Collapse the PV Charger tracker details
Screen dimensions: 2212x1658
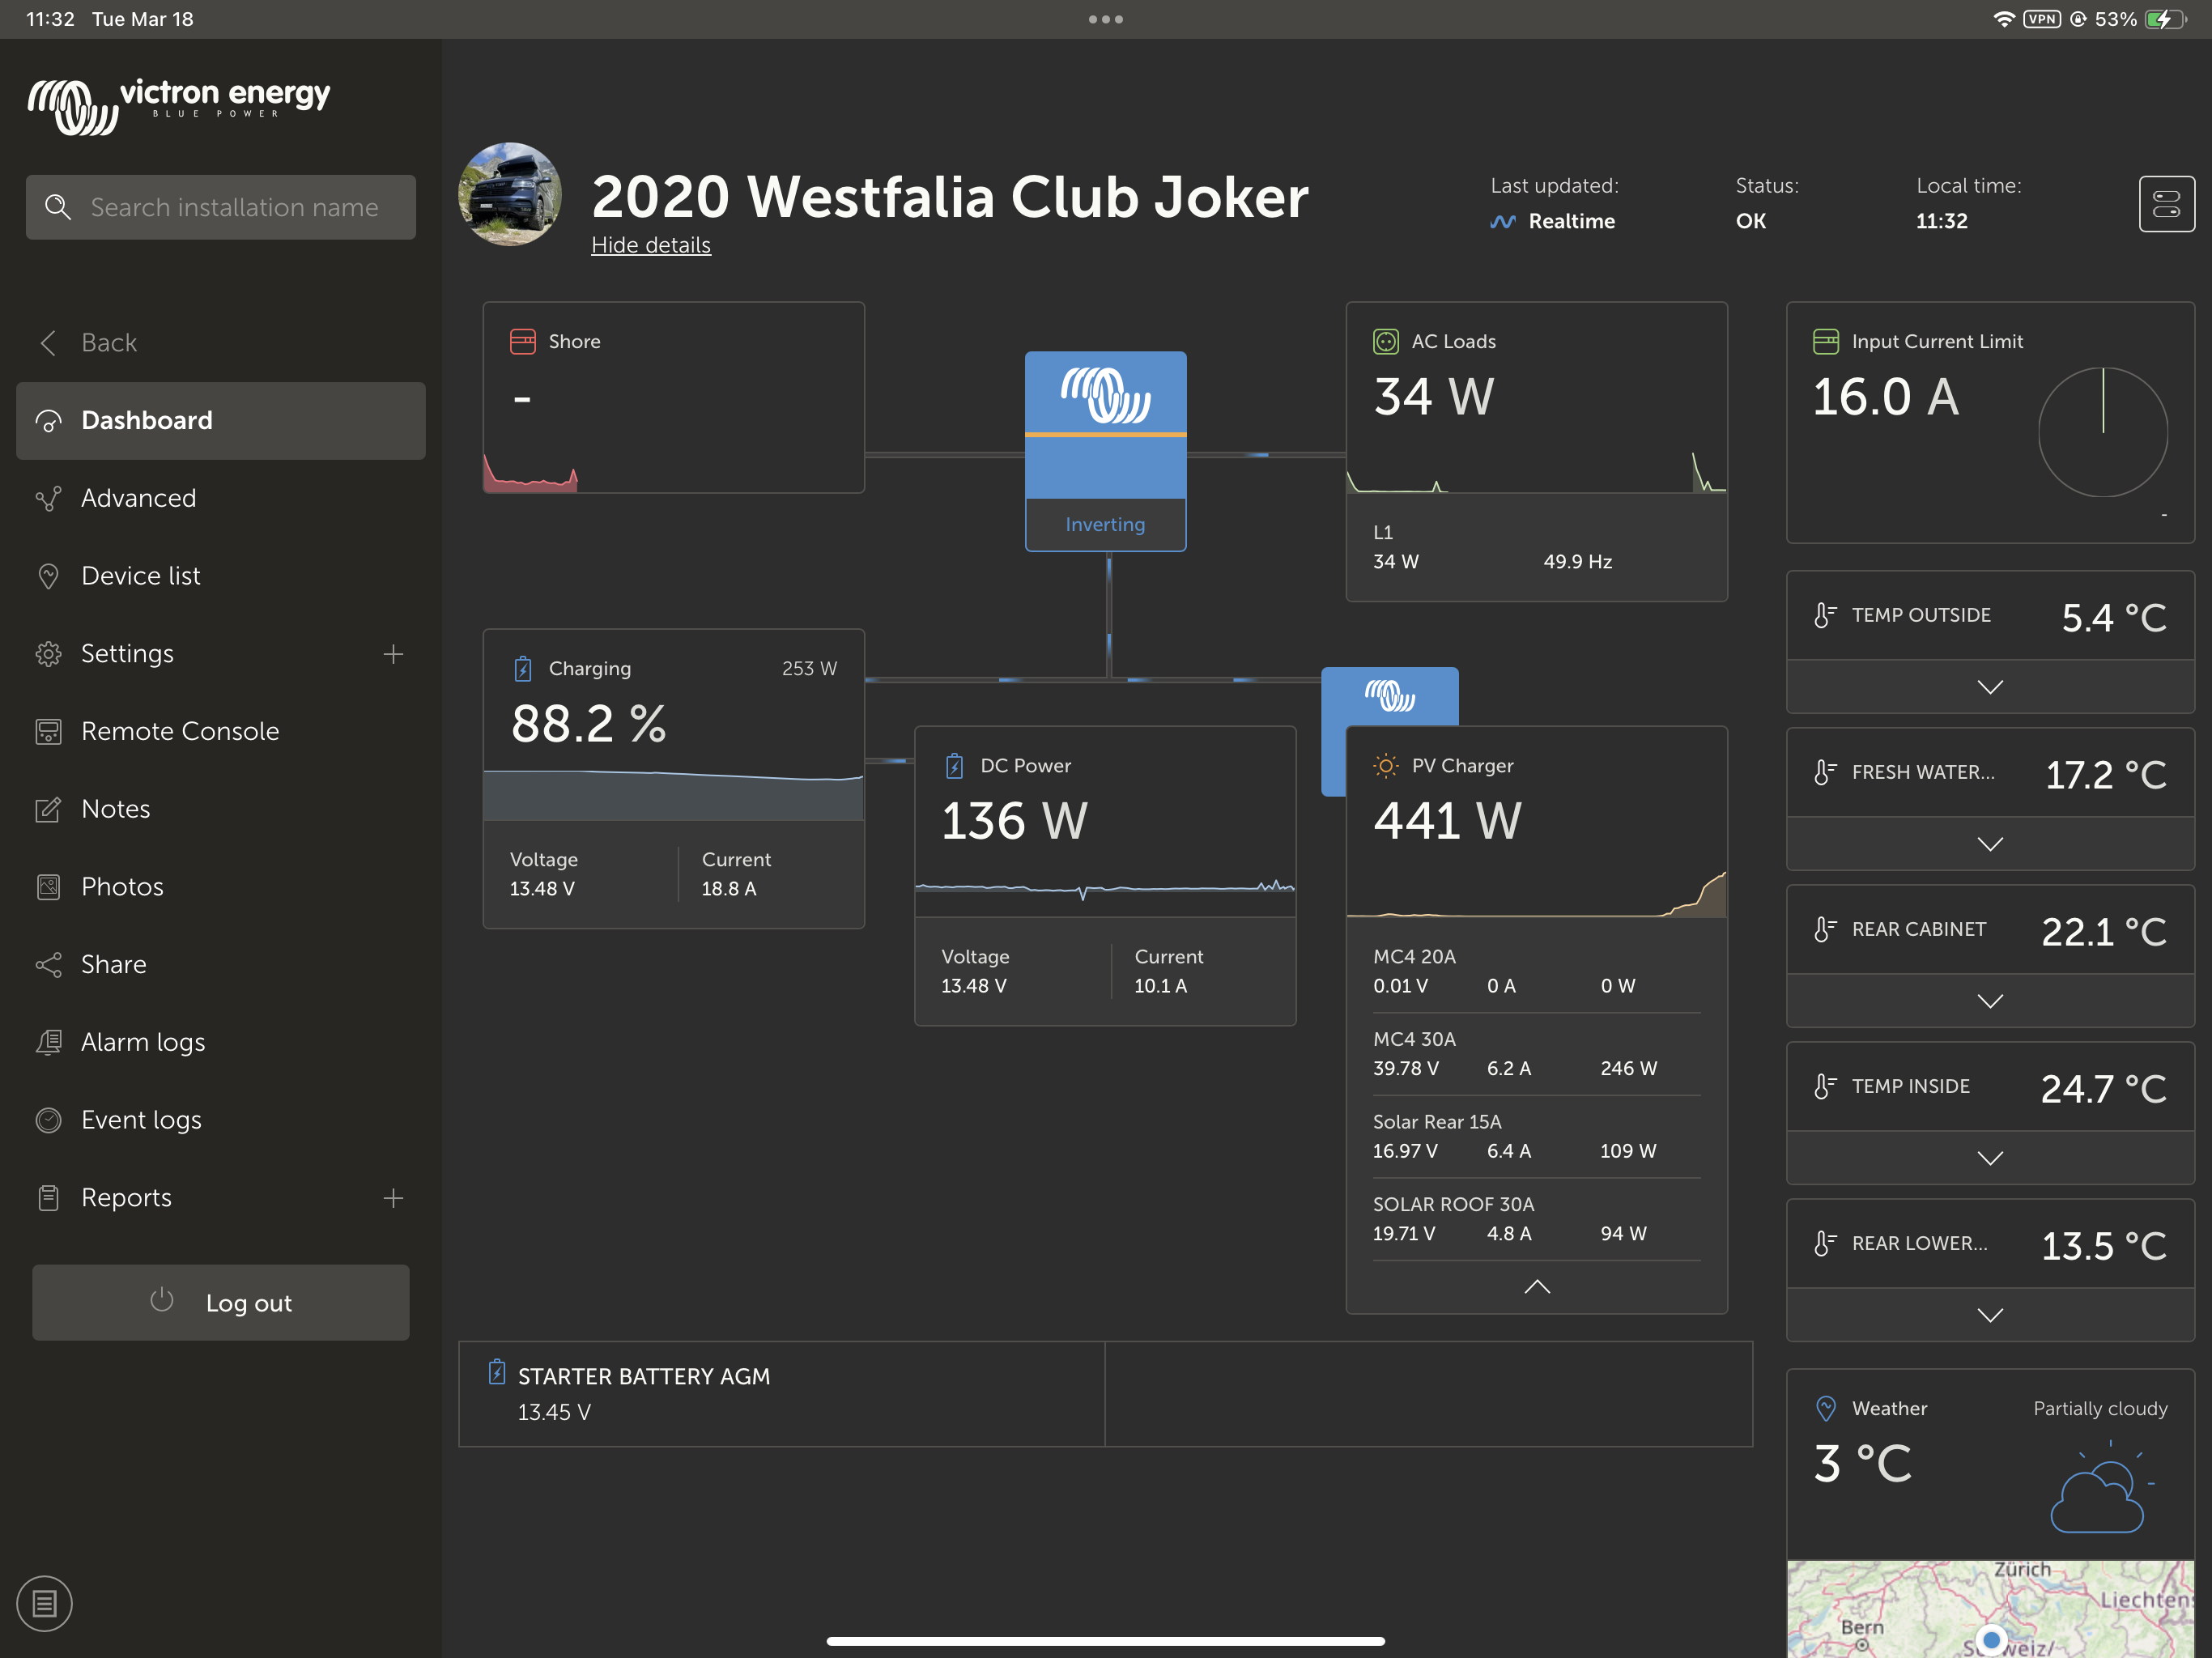(x=1537, y=1287)
